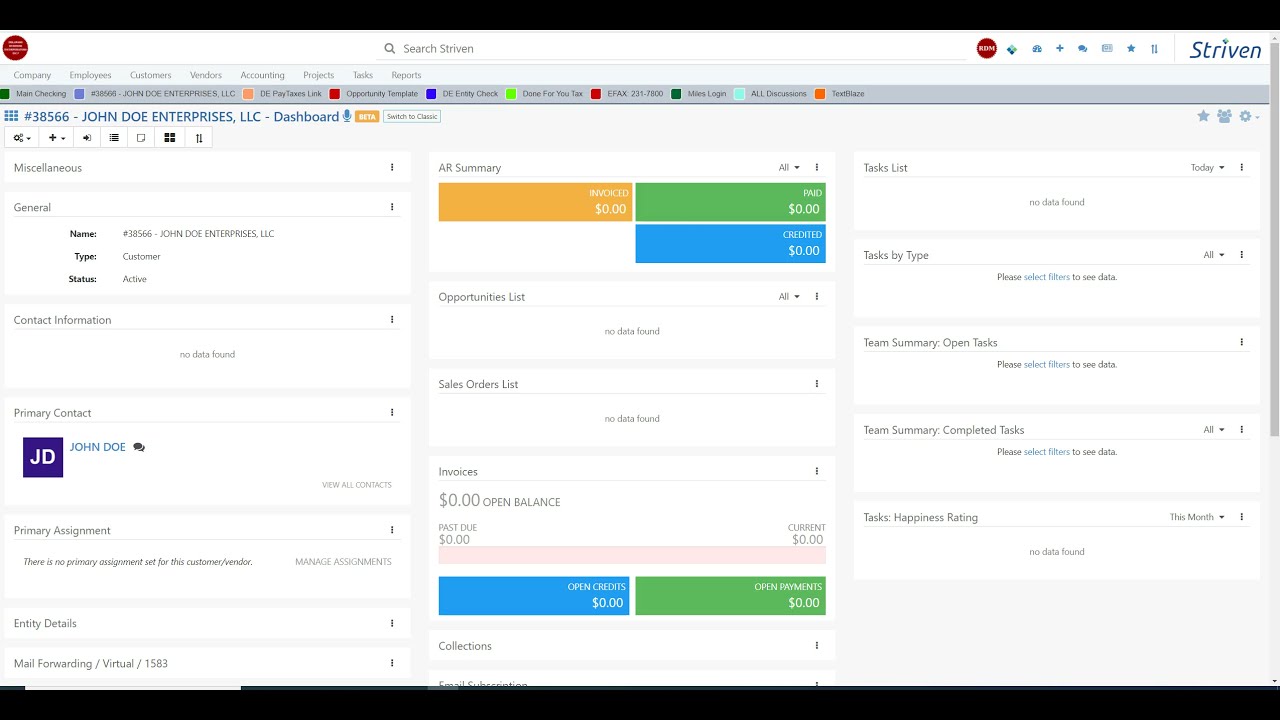This screenshot has width=1280, height=720.
Task: Open the chat discussions icon in header
Action: click(1083, 48)
